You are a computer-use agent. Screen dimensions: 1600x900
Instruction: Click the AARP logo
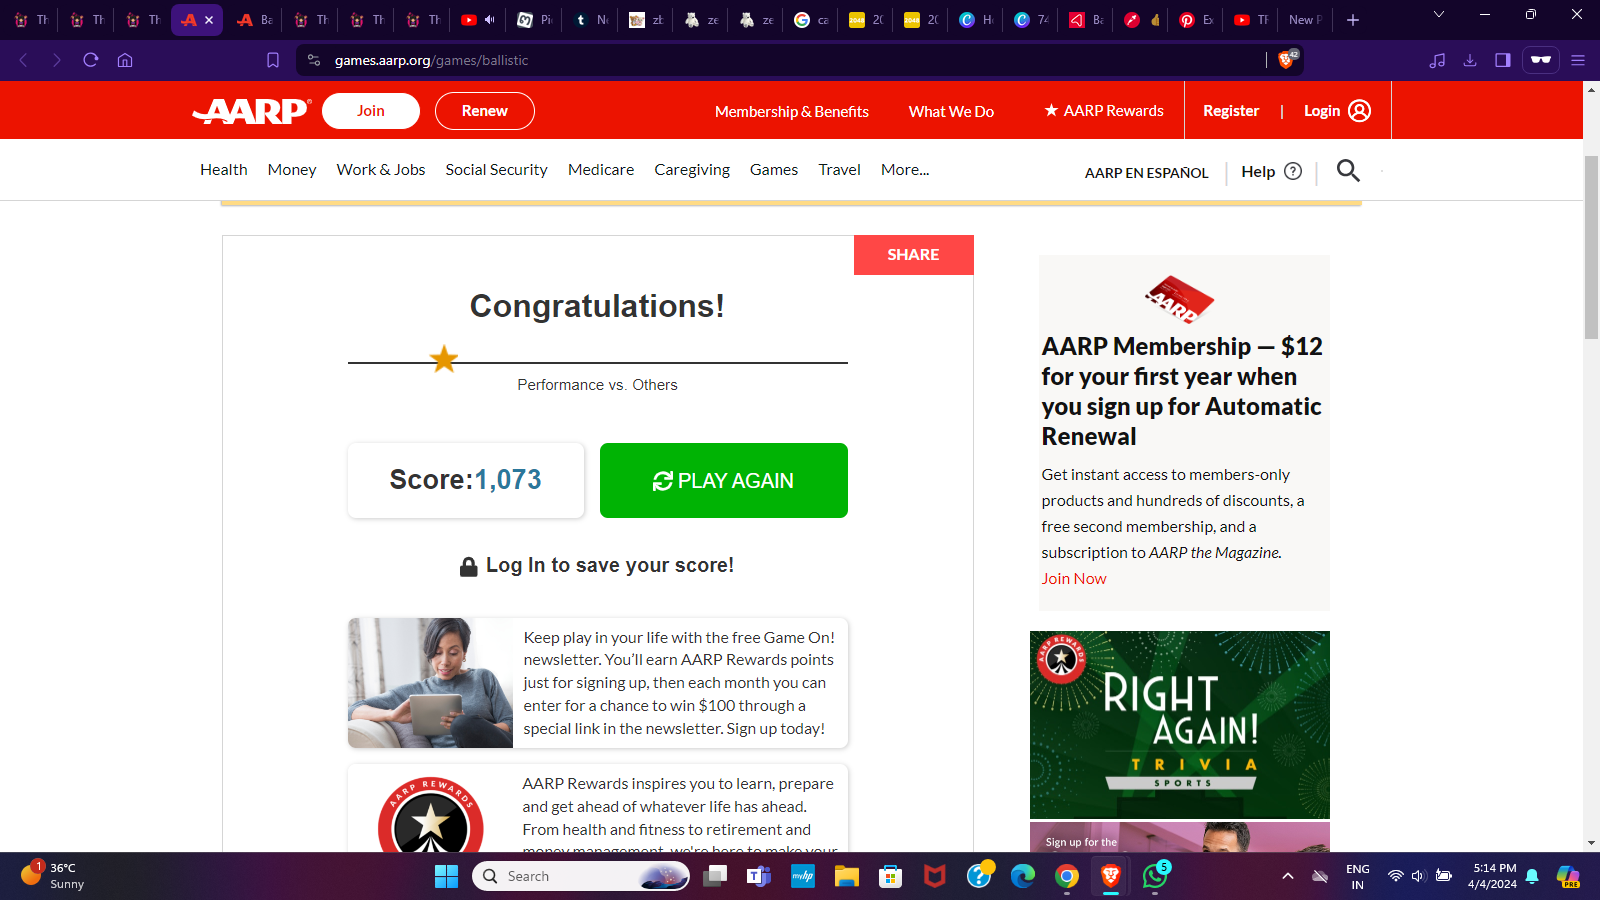(252, 111)
